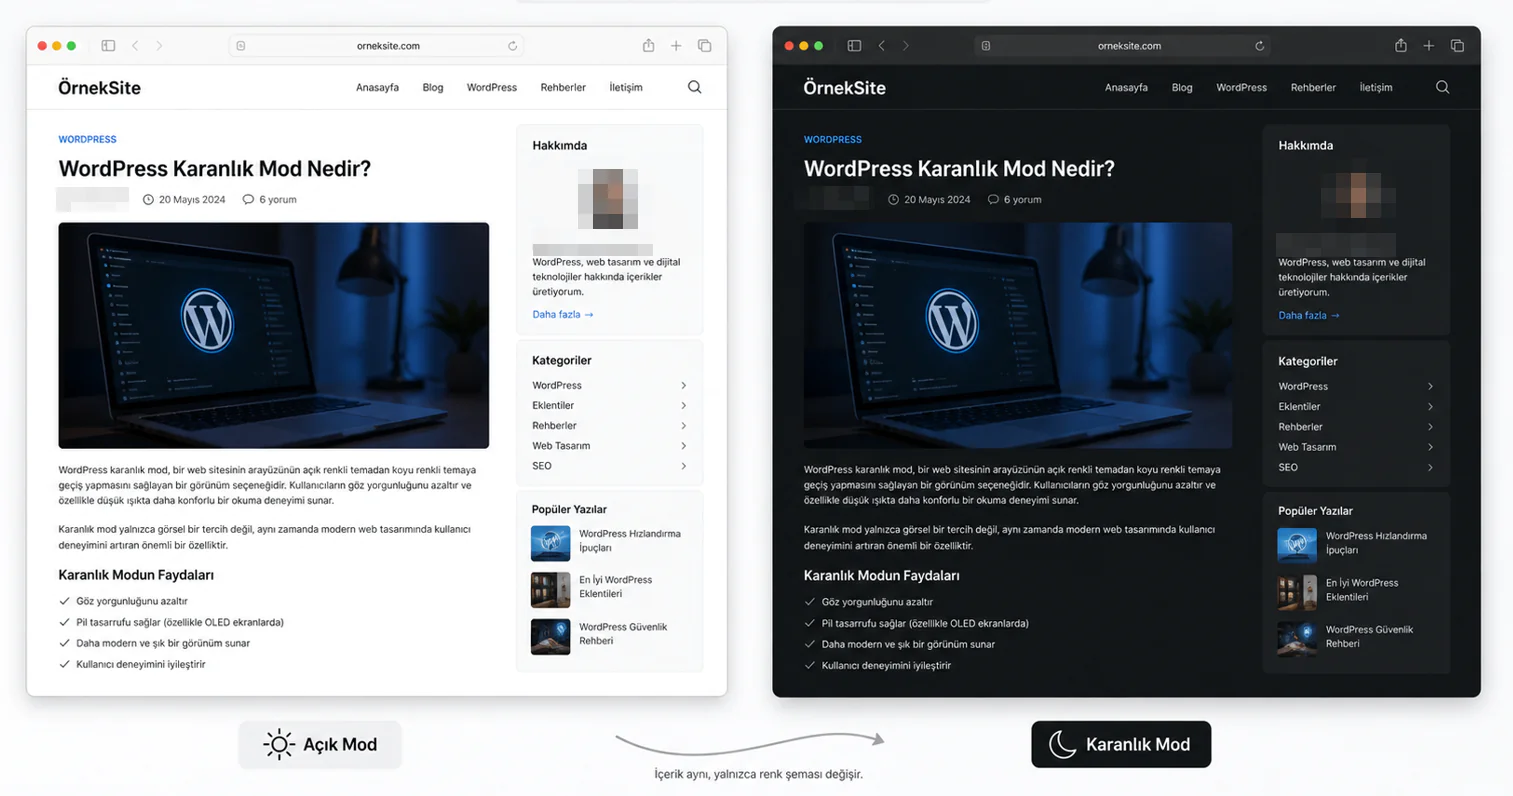Go forward in the light browser window
This screenshot has width=1513, height=796.
tap(159, 46)
